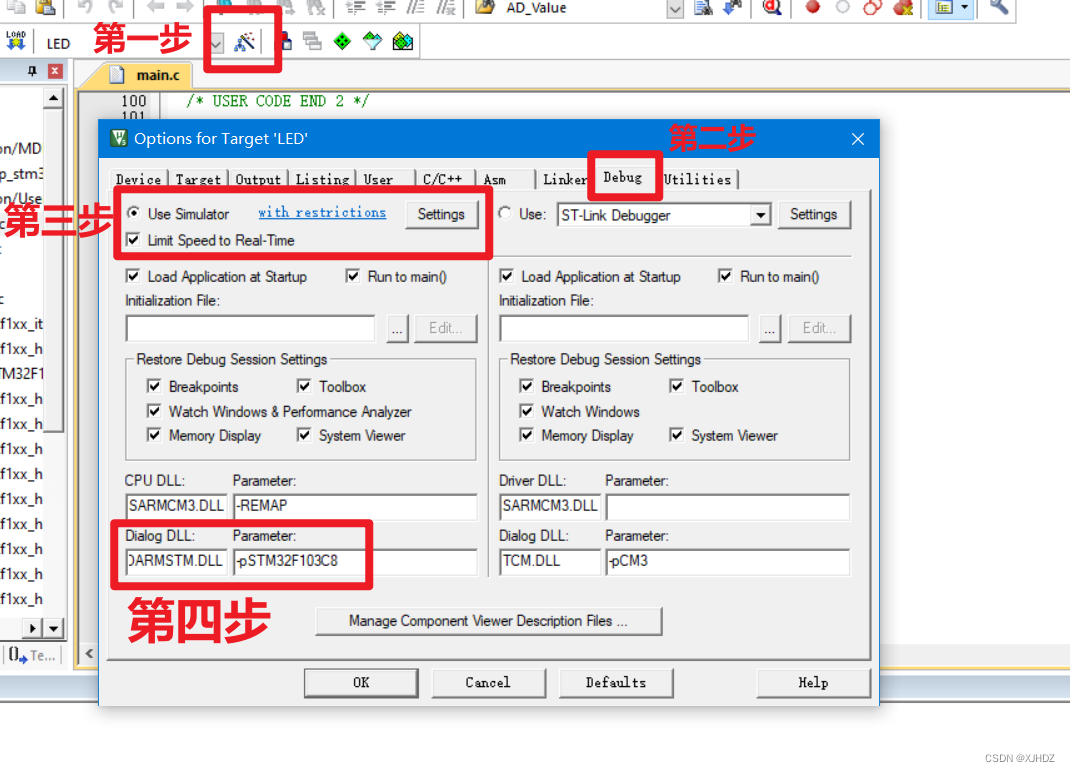Screen dimensions: 1070x772
Task: Open Select Software Packs icon
Action: 372,42
